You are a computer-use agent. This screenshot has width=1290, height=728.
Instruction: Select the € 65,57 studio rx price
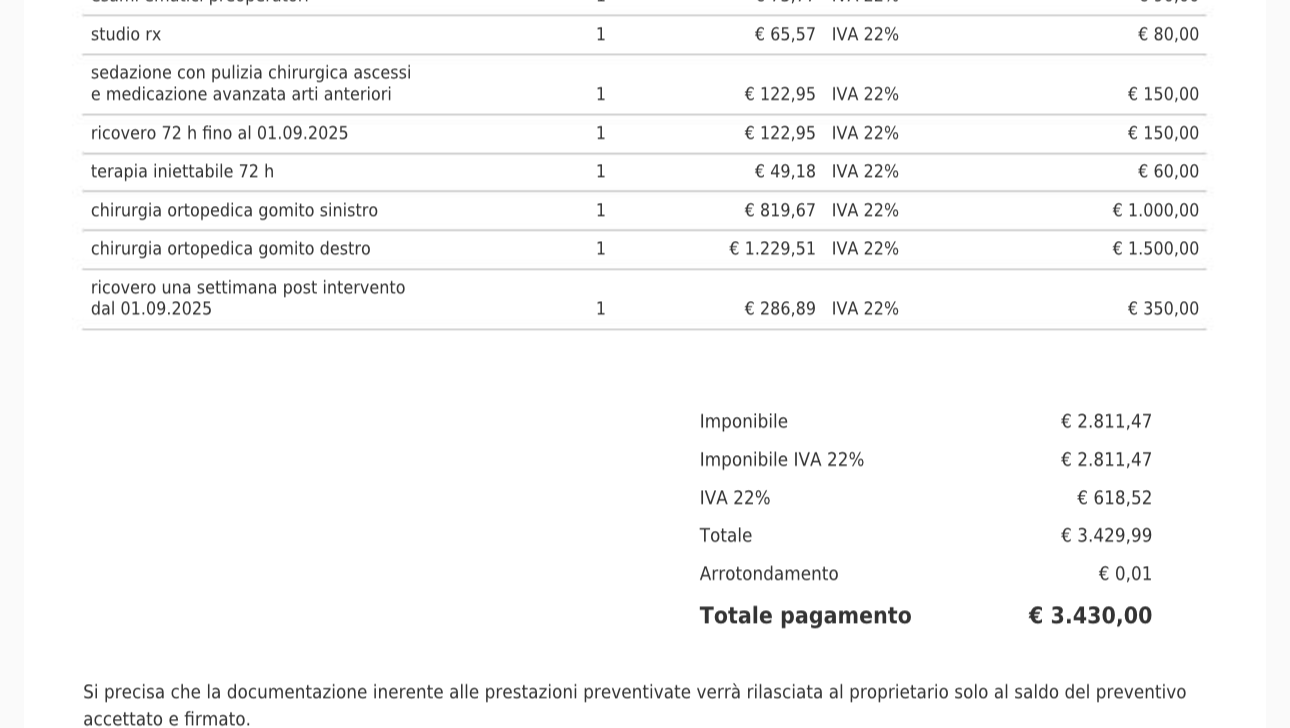[785, 35]
